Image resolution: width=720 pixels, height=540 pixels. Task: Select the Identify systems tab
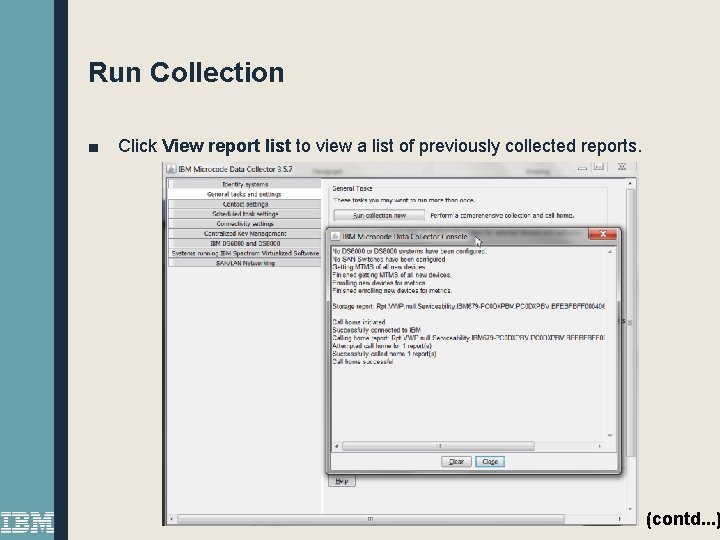click(x=245, y=184)
